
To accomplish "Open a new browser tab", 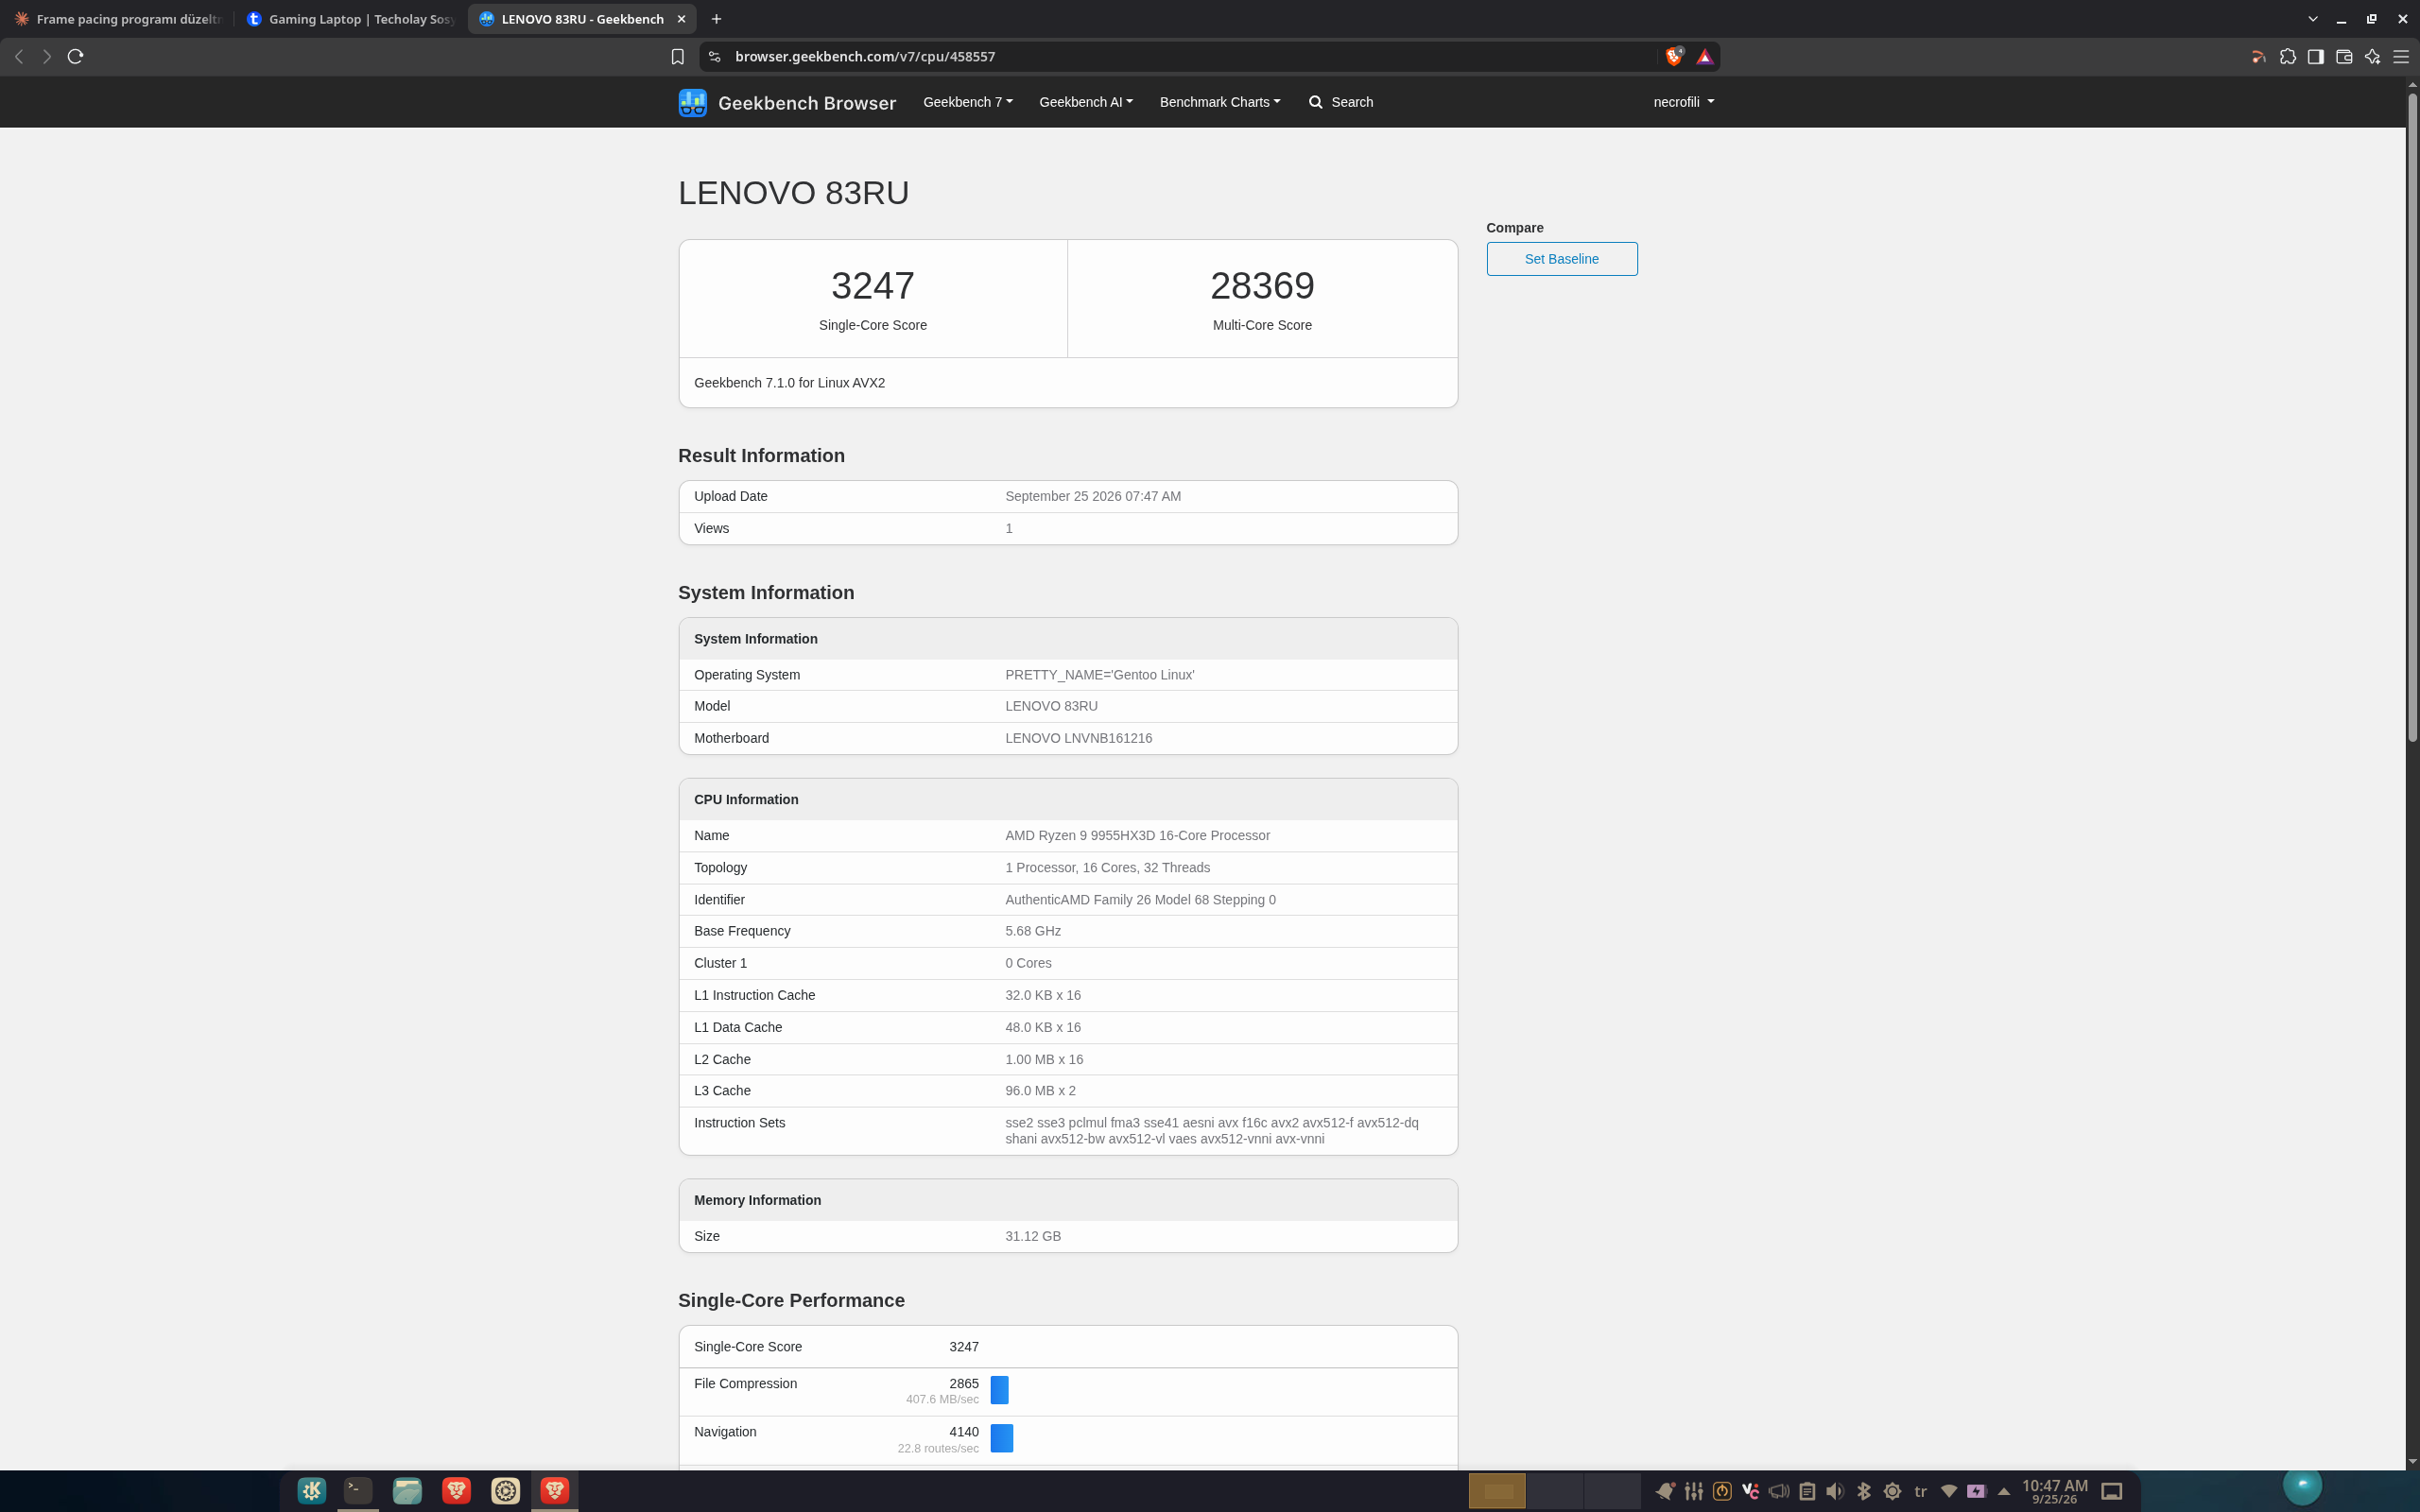I will pyautogui.click(x=716, y=19).
